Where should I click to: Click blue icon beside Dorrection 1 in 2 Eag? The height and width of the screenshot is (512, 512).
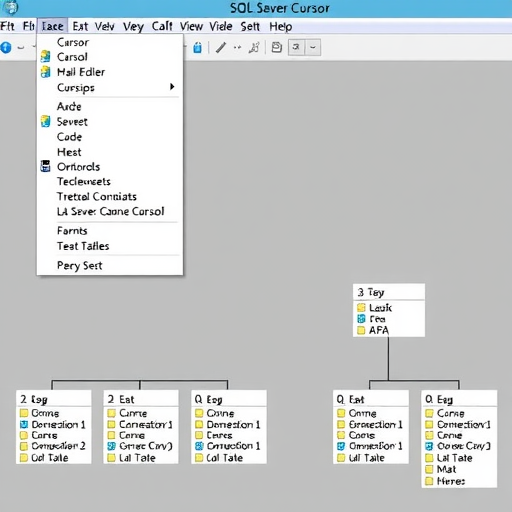(x=24, y=424)
